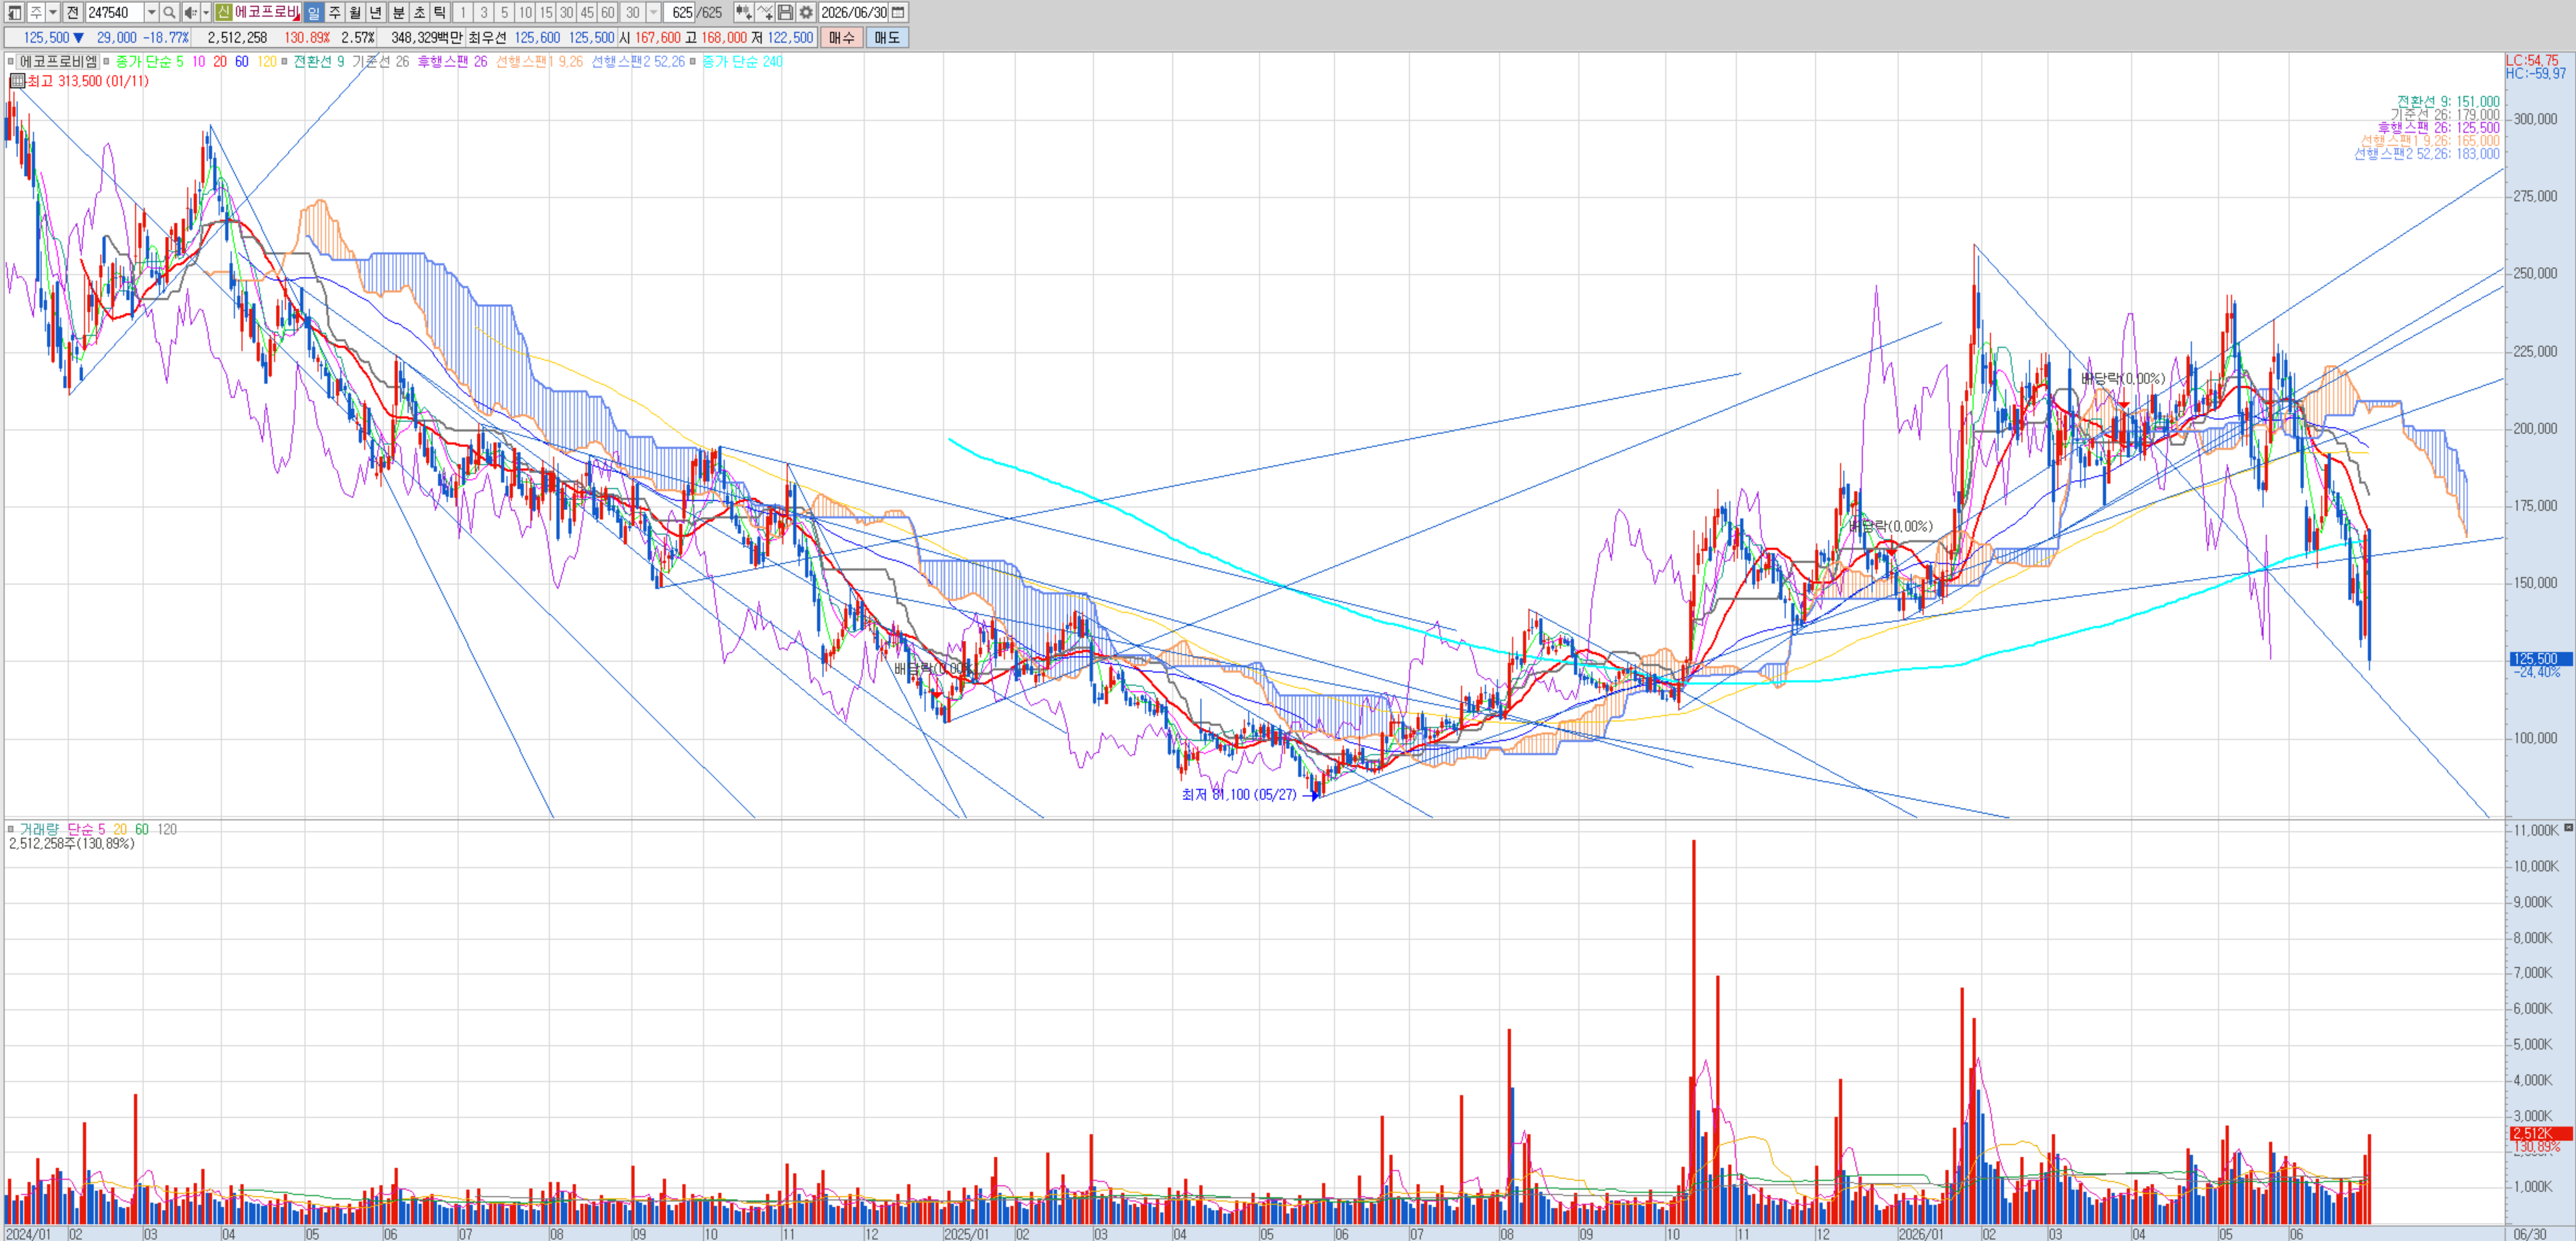Click the speaker sound icon
The image size is (2576, 1241).
(x=190, y=12)
